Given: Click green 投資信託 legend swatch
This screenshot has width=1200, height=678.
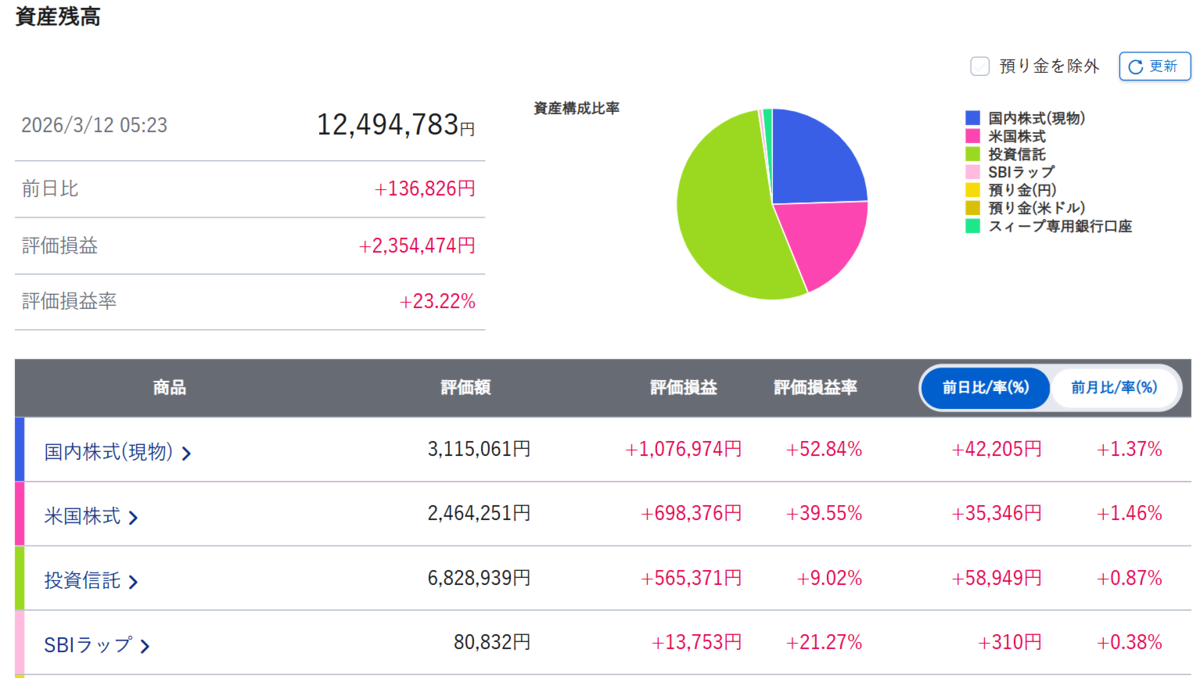Looking at the screenshot, I should point(973,154).
